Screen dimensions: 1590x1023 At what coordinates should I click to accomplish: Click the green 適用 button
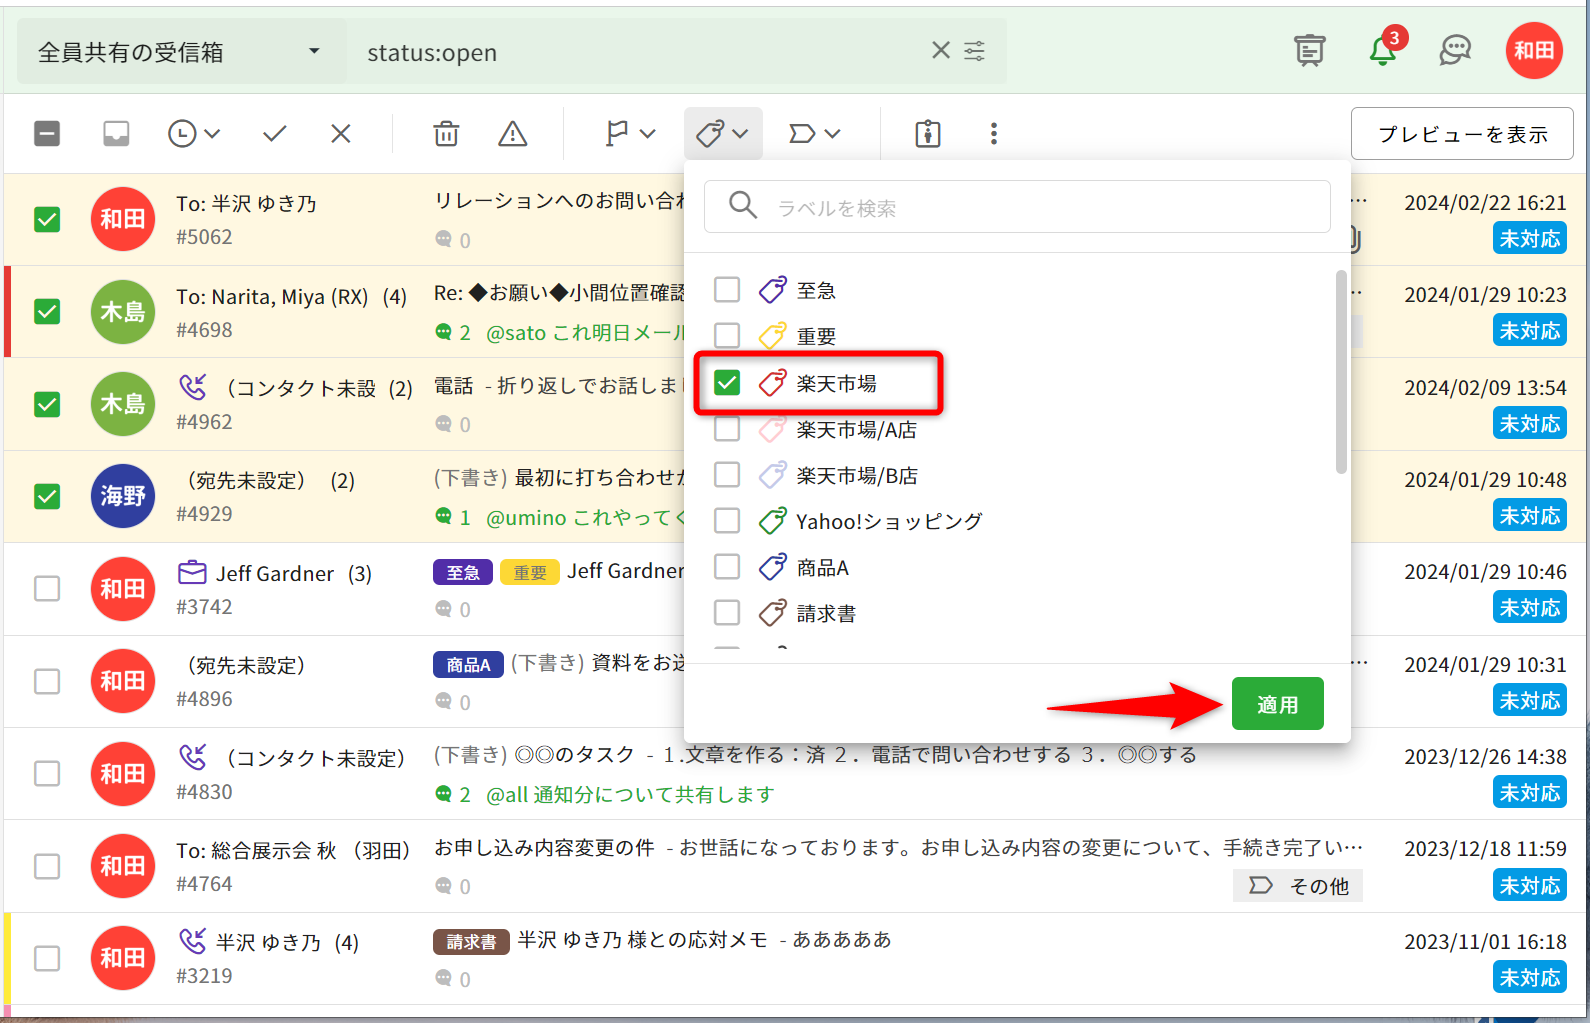pyautogui.click(x=1277, y=704)
